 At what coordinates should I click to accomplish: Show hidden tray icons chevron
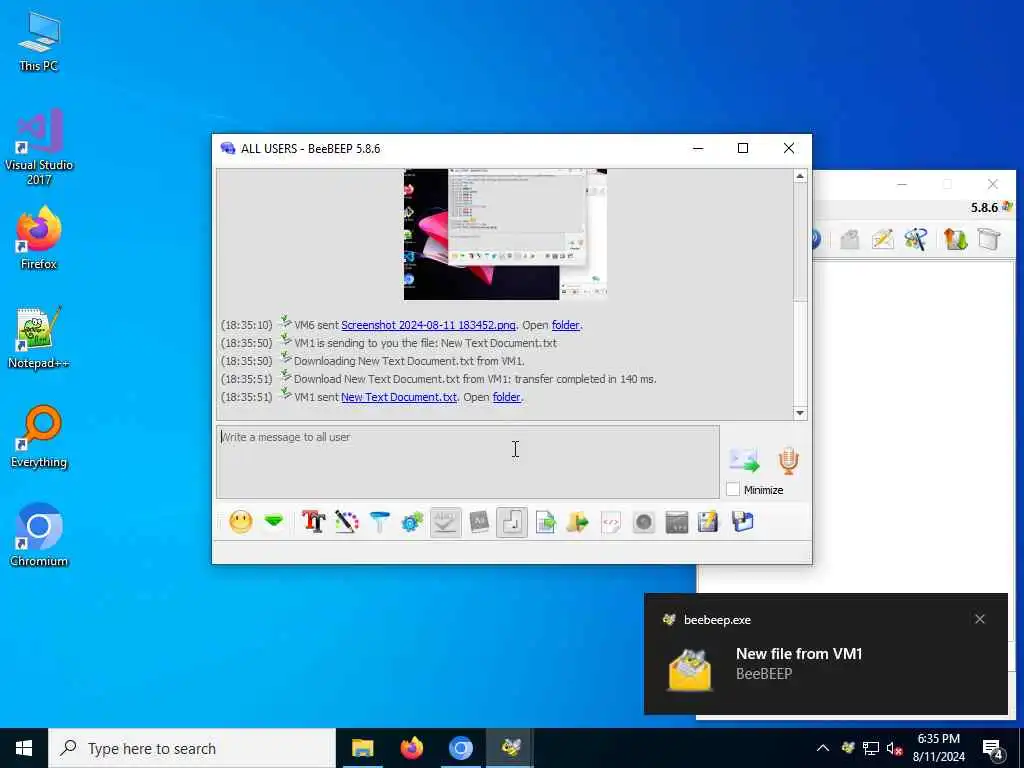823,748
